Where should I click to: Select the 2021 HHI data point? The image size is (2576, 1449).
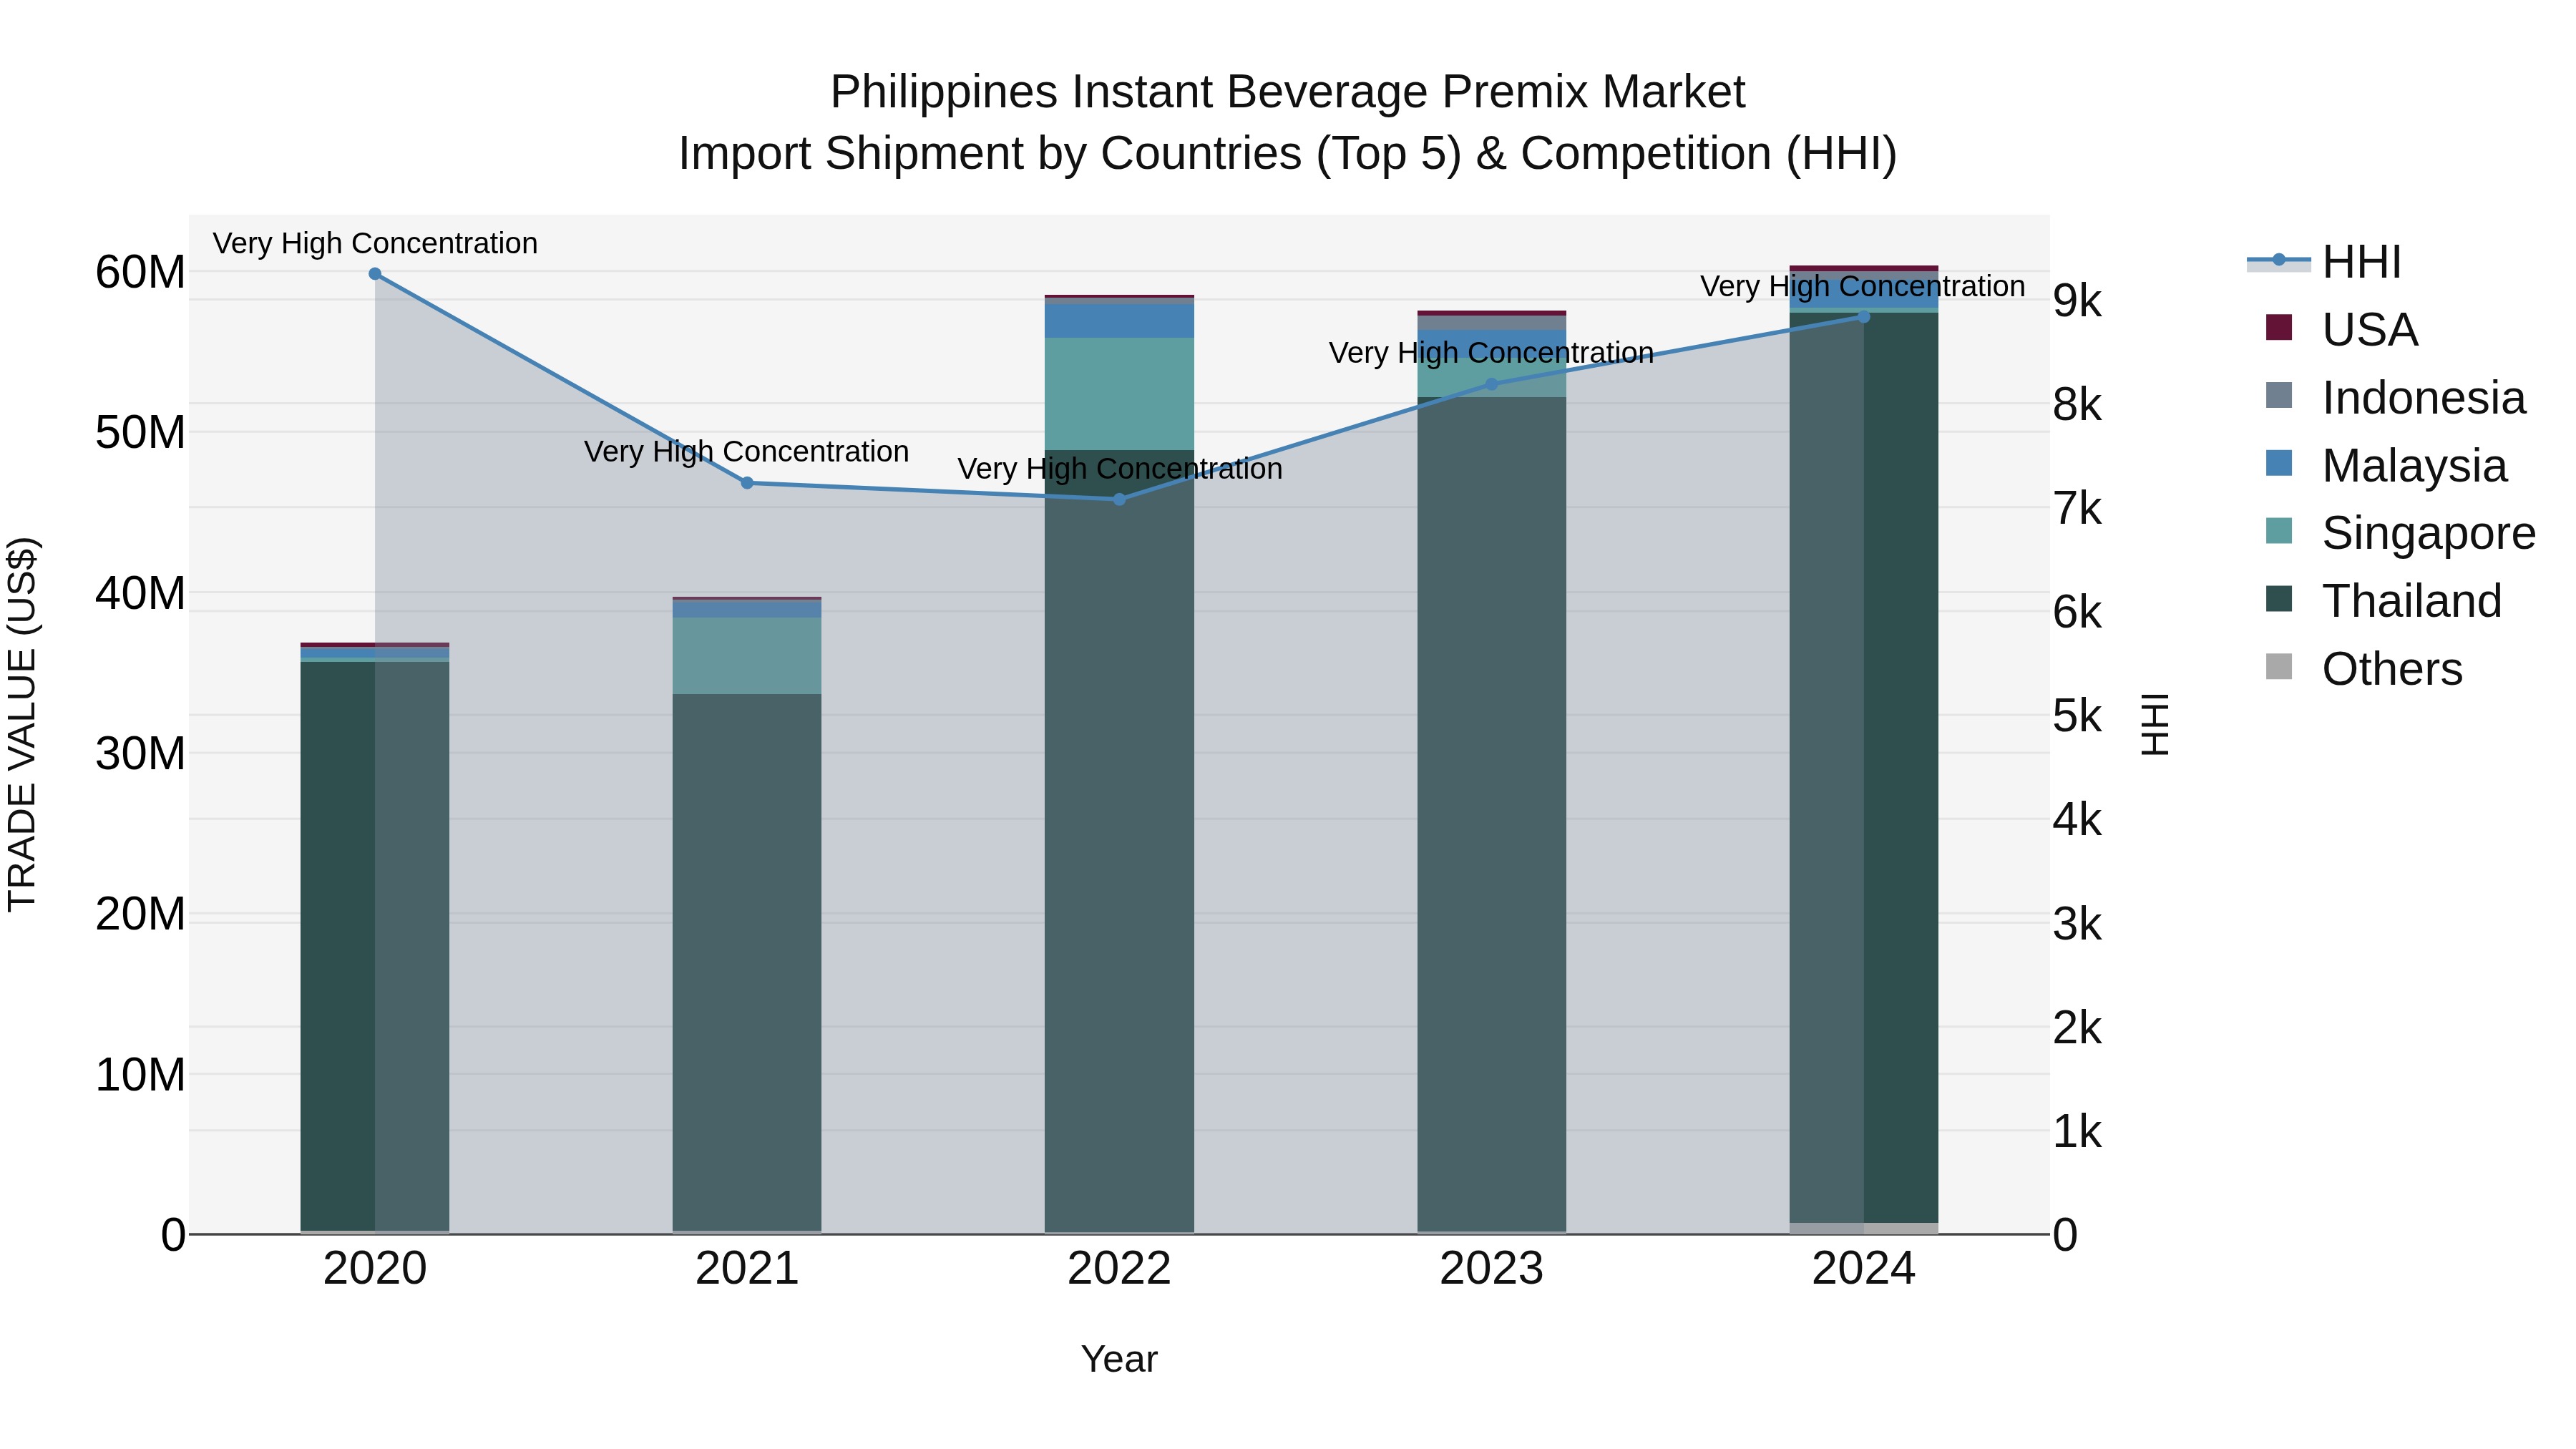tap(747, 483)
